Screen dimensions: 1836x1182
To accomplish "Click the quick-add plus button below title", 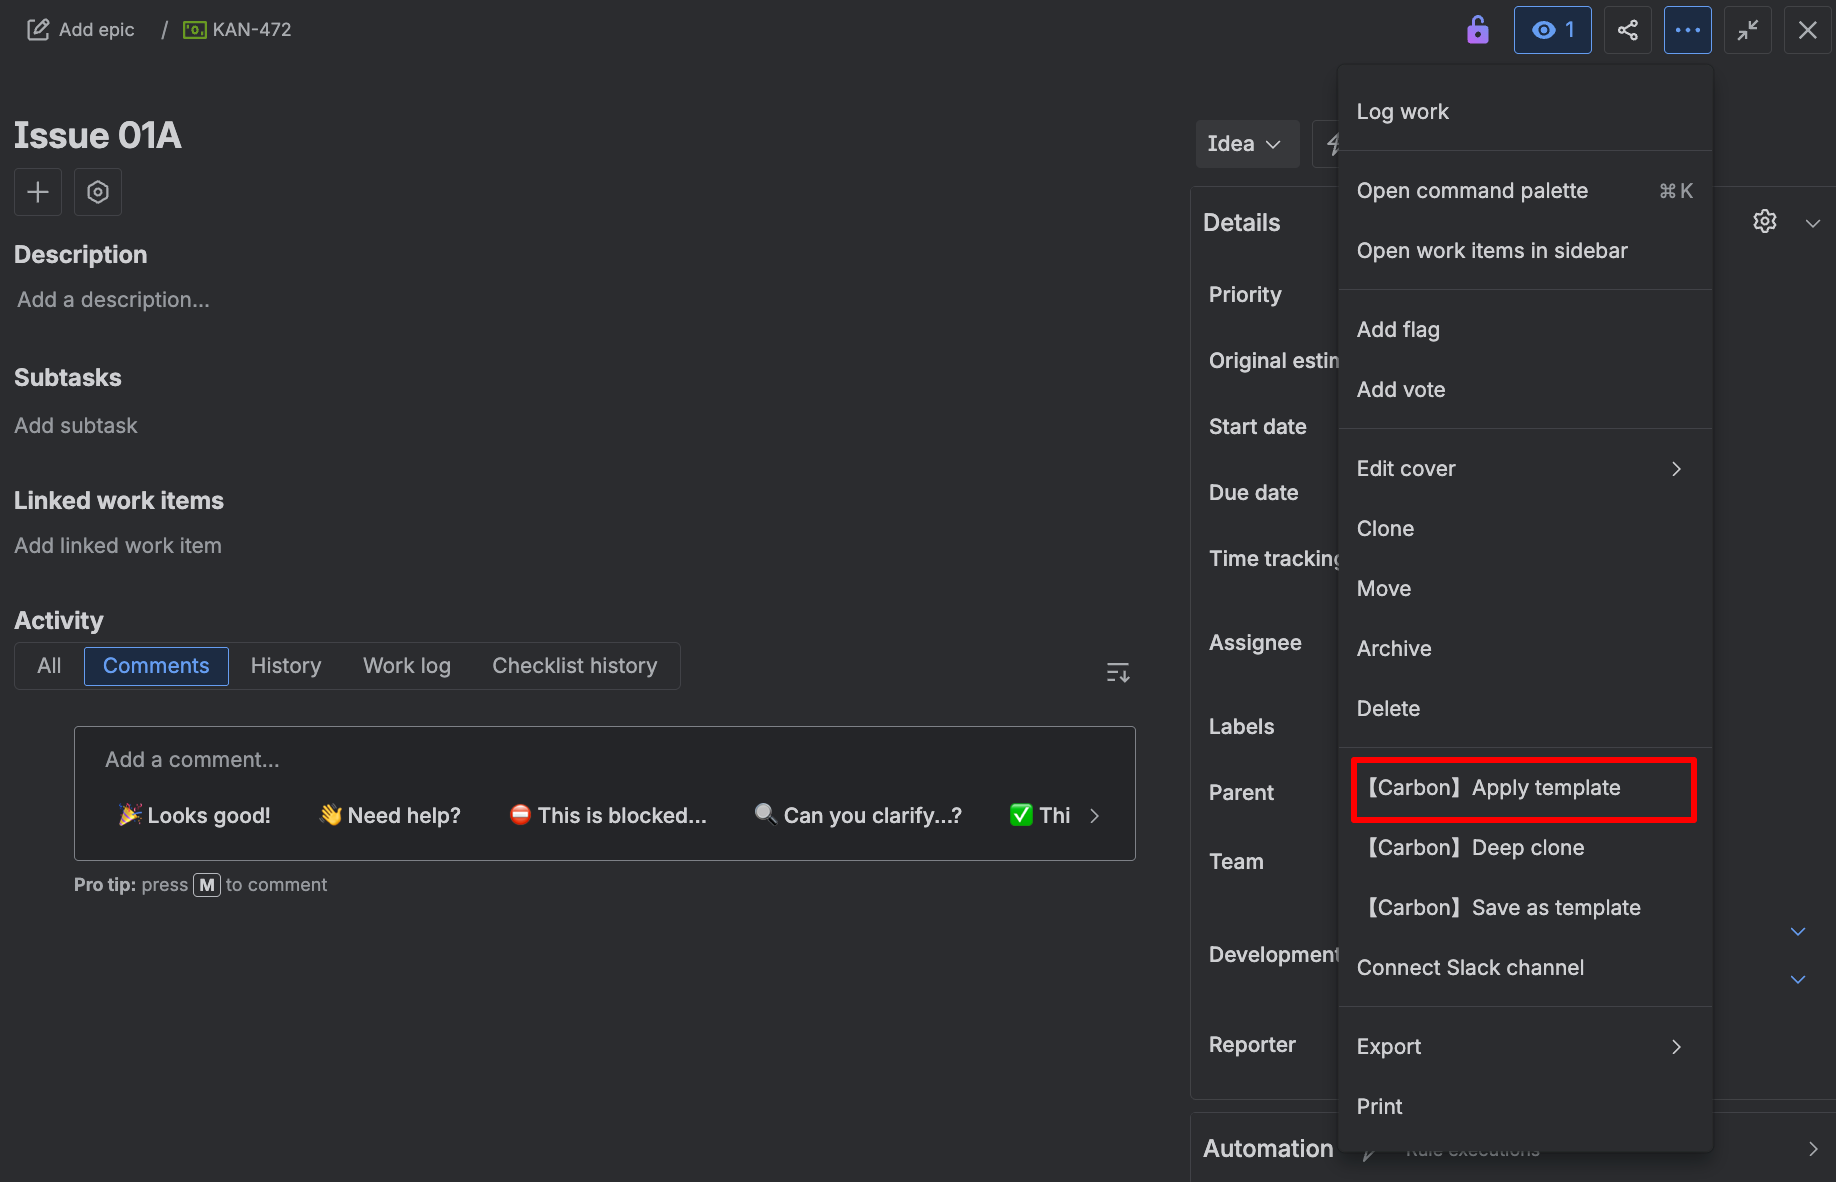I will (37, 191).
